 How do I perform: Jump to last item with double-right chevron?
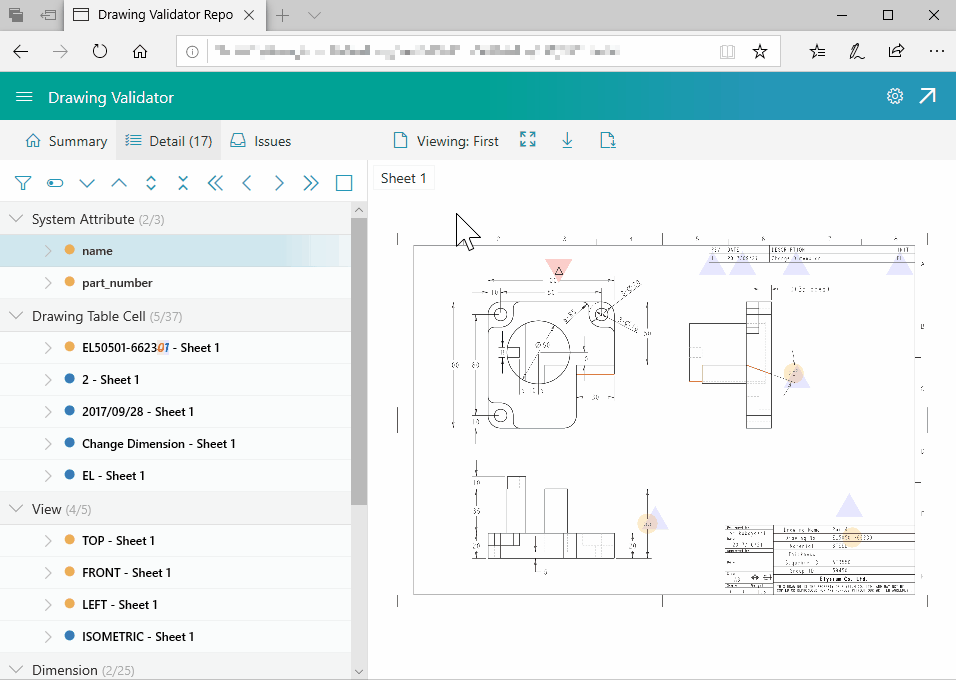pyautogui.click(x=311, y=183)
